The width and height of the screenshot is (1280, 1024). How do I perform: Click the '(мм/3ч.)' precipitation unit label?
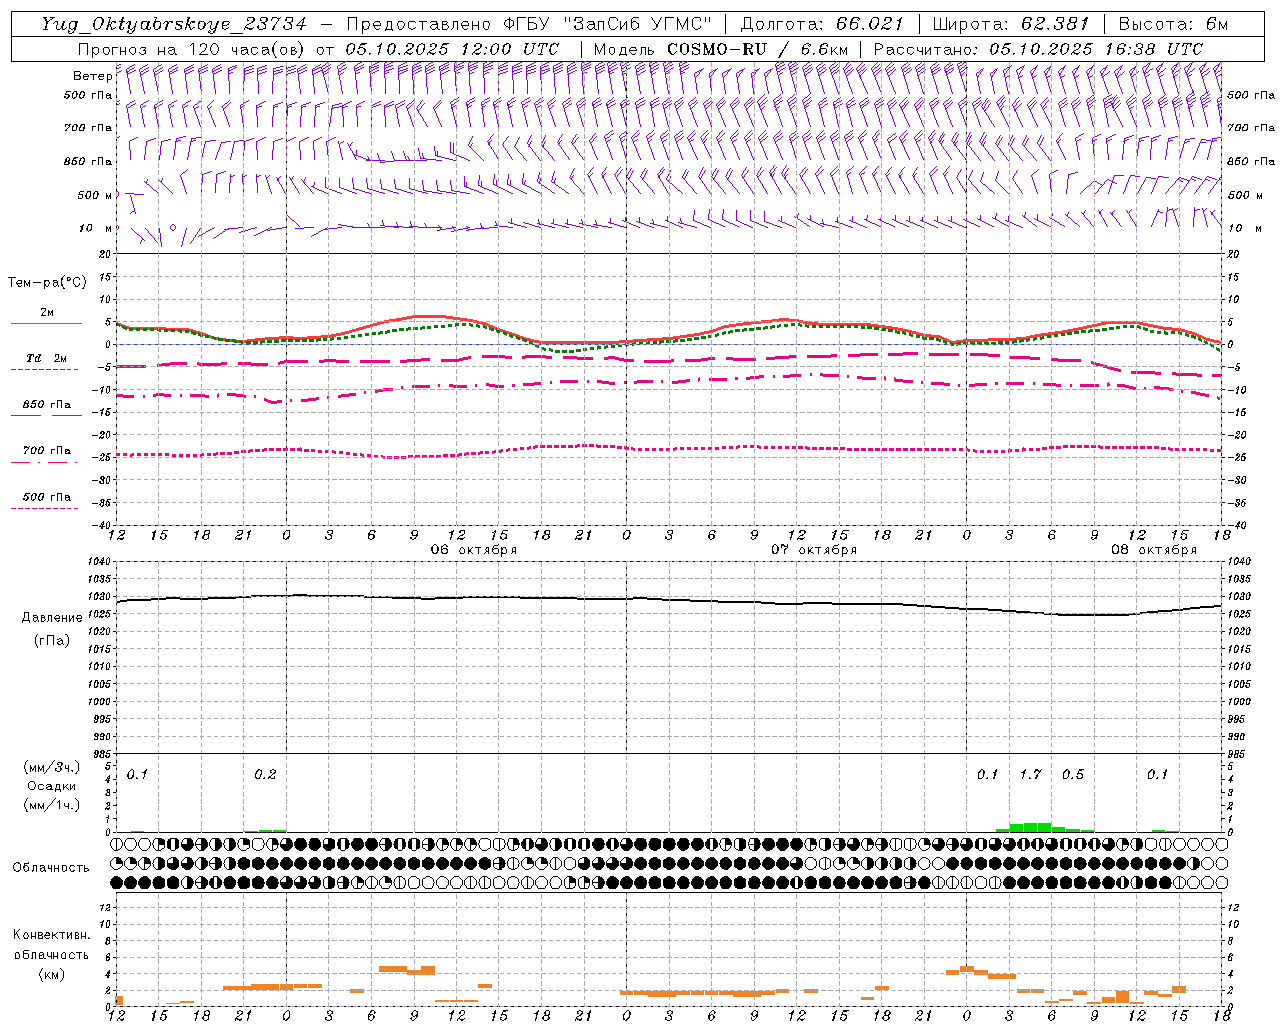click(50, 767)
